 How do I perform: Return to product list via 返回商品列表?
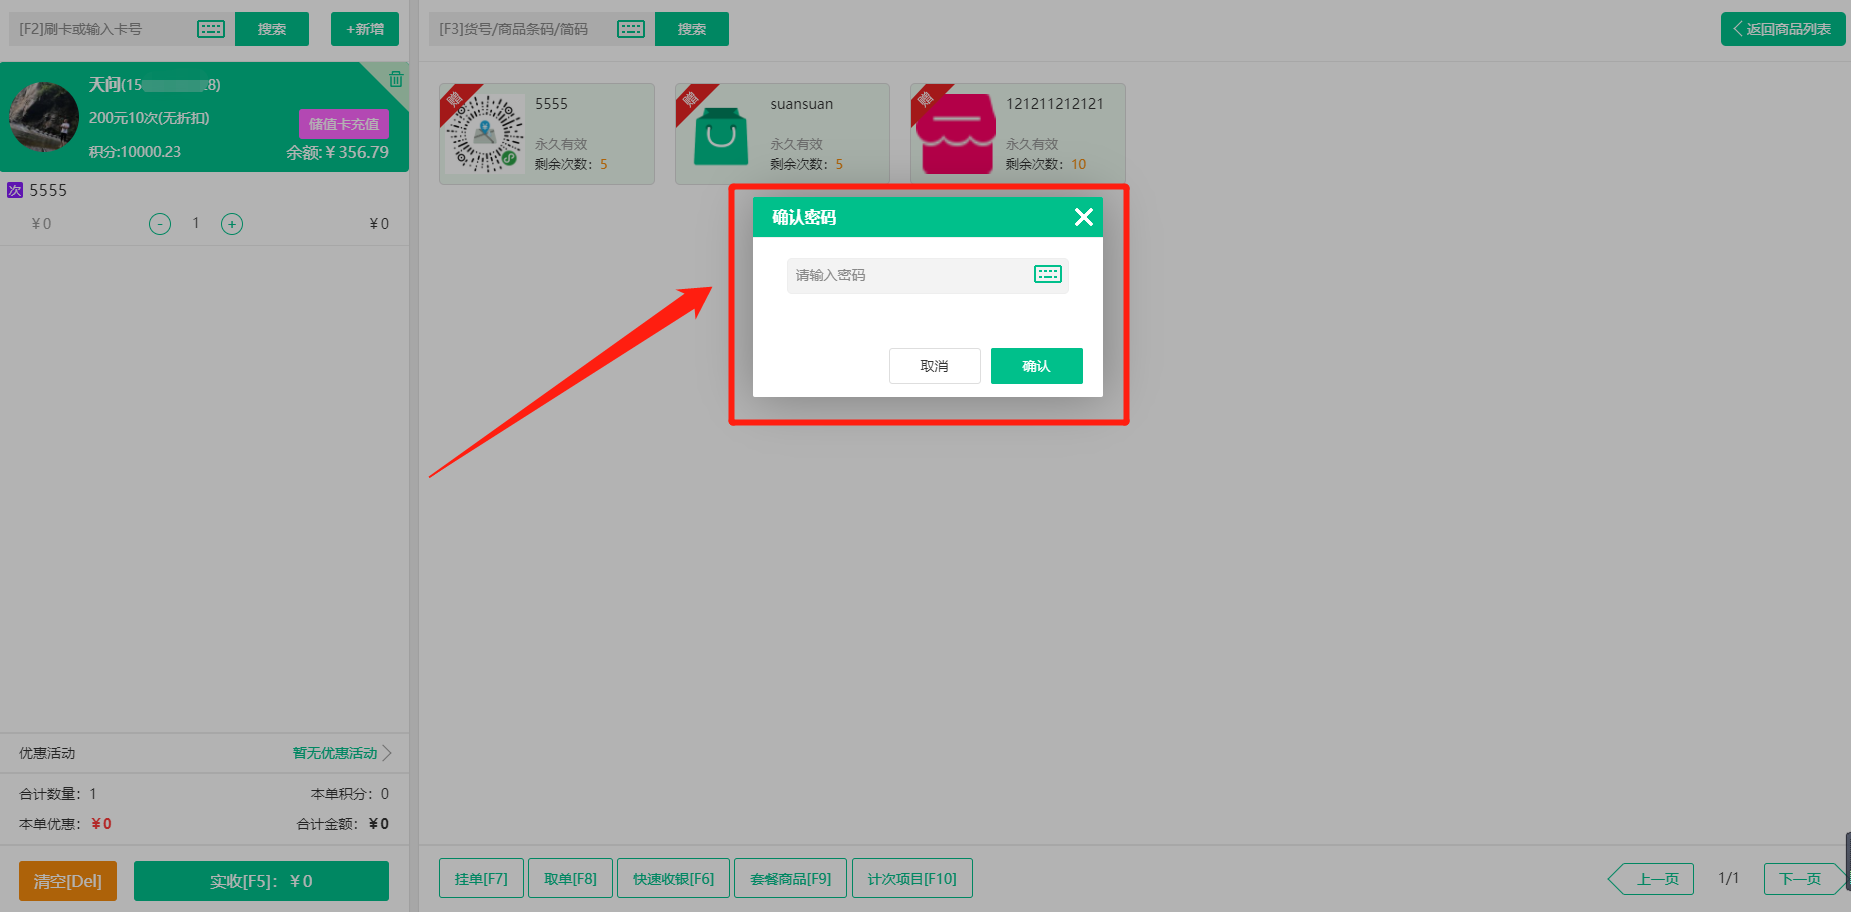(1782, 29)
